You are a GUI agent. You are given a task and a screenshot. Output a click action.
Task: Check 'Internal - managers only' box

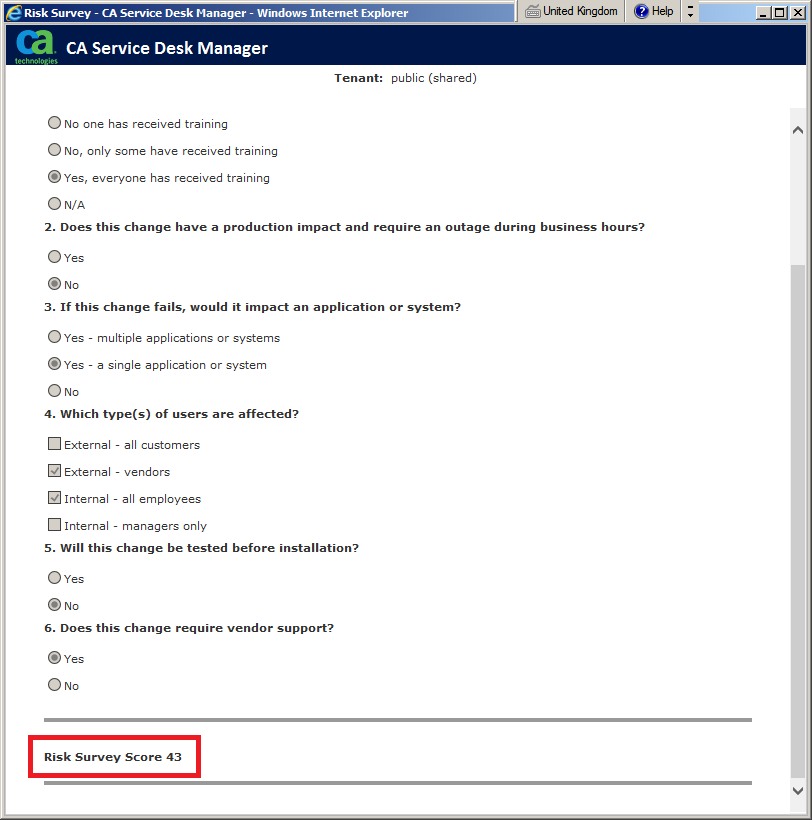[54, 525]
